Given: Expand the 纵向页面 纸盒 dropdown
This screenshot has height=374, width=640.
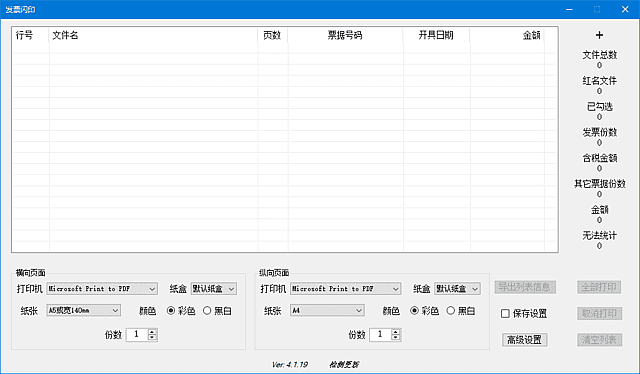Looking at the screenshot, I should tap(457, 289).
